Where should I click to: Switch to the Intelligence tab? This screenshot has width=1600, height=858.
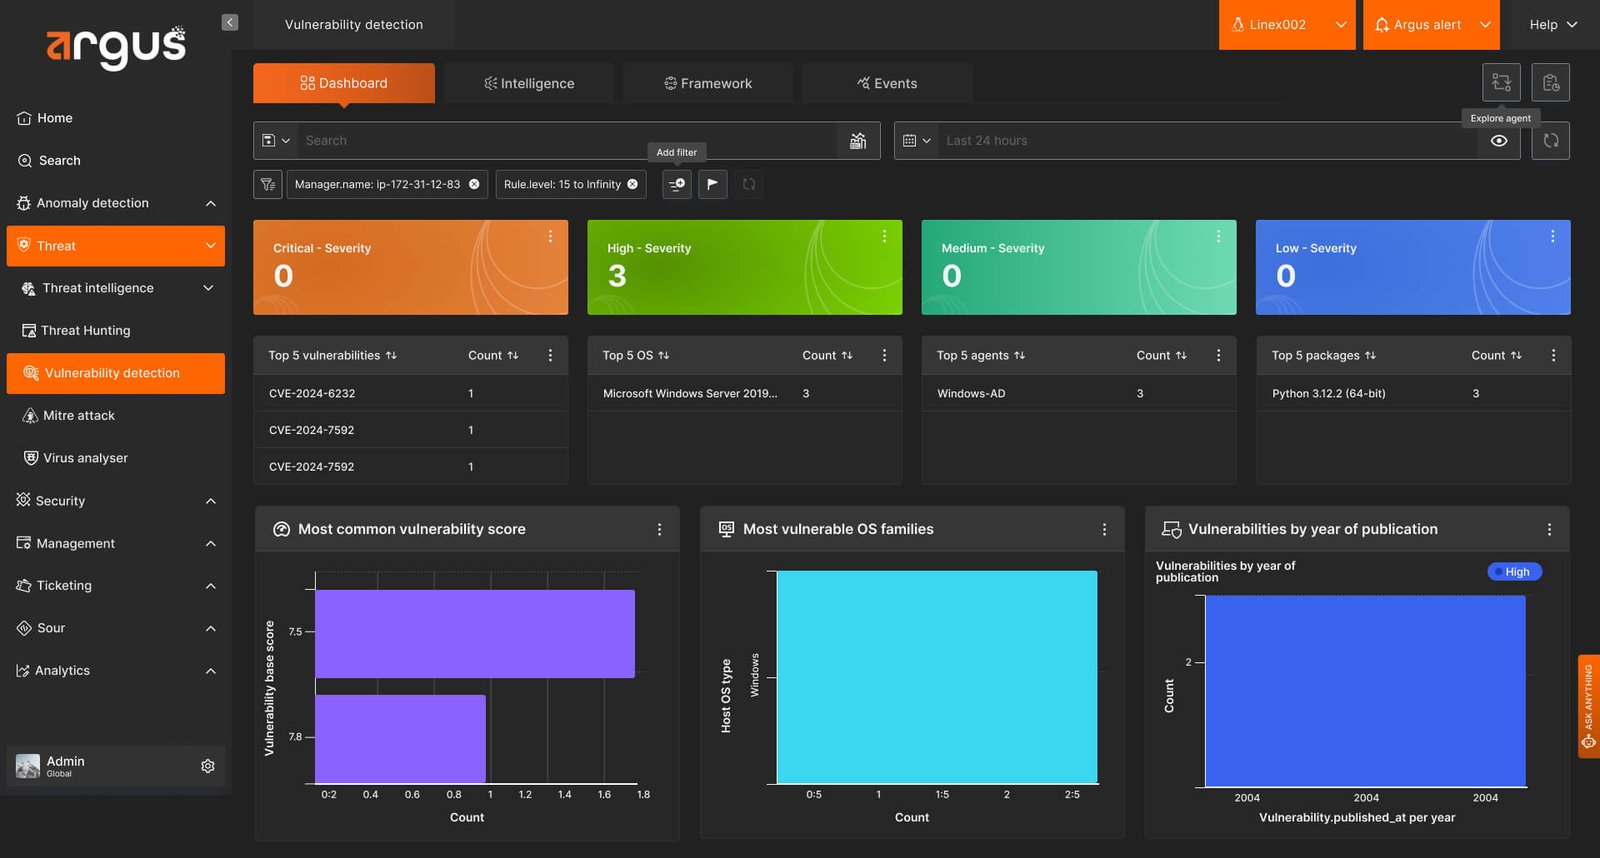(x=529, y=83)
